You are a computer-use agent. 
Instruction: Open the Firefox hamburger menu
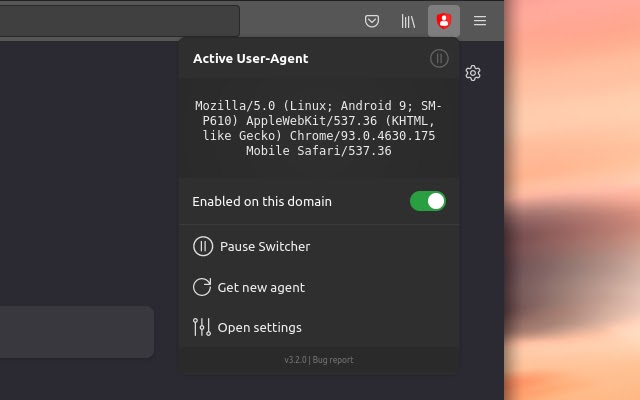[480, 20]
